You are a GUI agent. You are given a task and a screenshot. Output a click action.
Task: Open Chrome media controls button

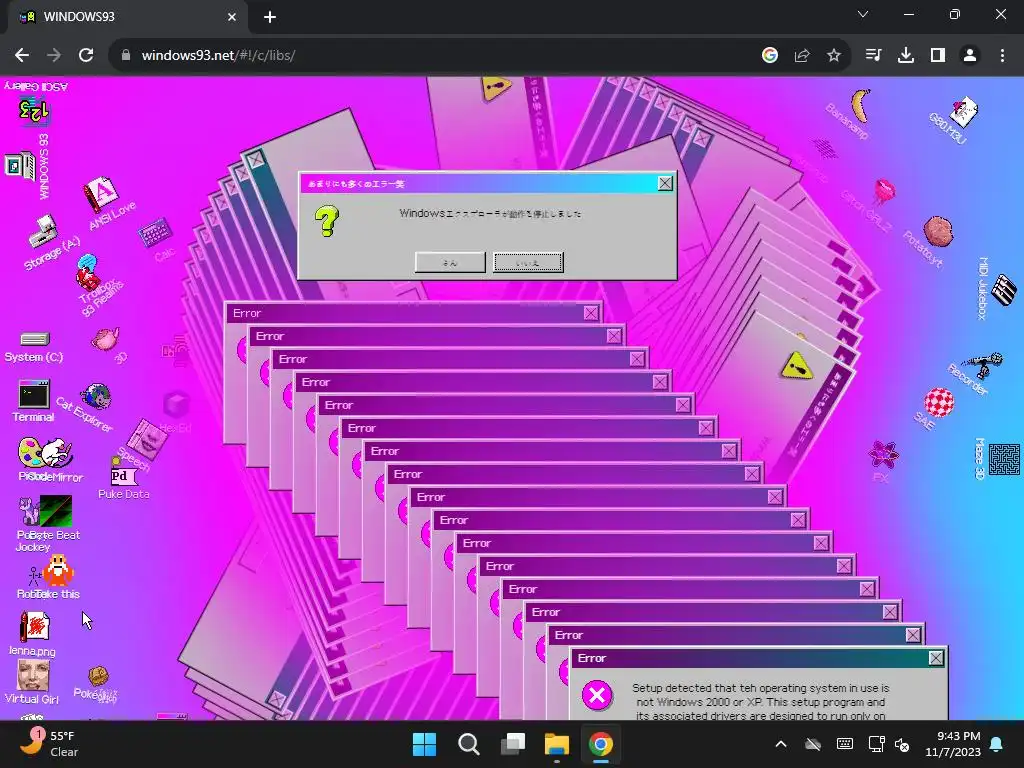873,55
